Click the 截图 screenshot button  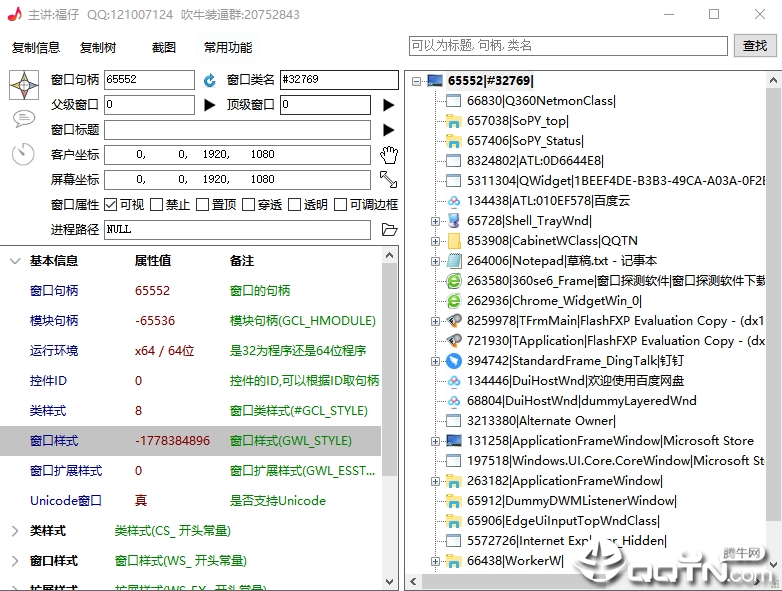pos(164,47)
